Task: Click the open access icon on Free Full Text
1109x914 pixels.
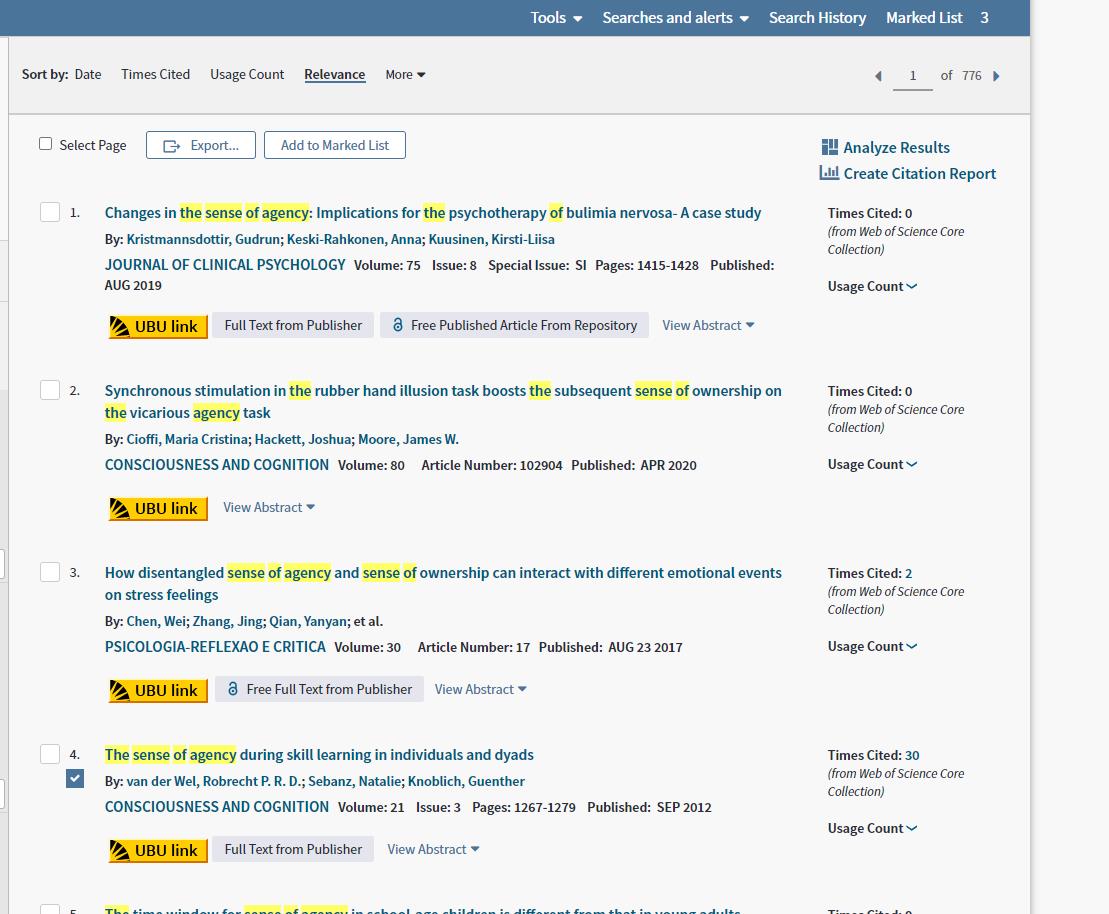Action: tap(233, 688)
